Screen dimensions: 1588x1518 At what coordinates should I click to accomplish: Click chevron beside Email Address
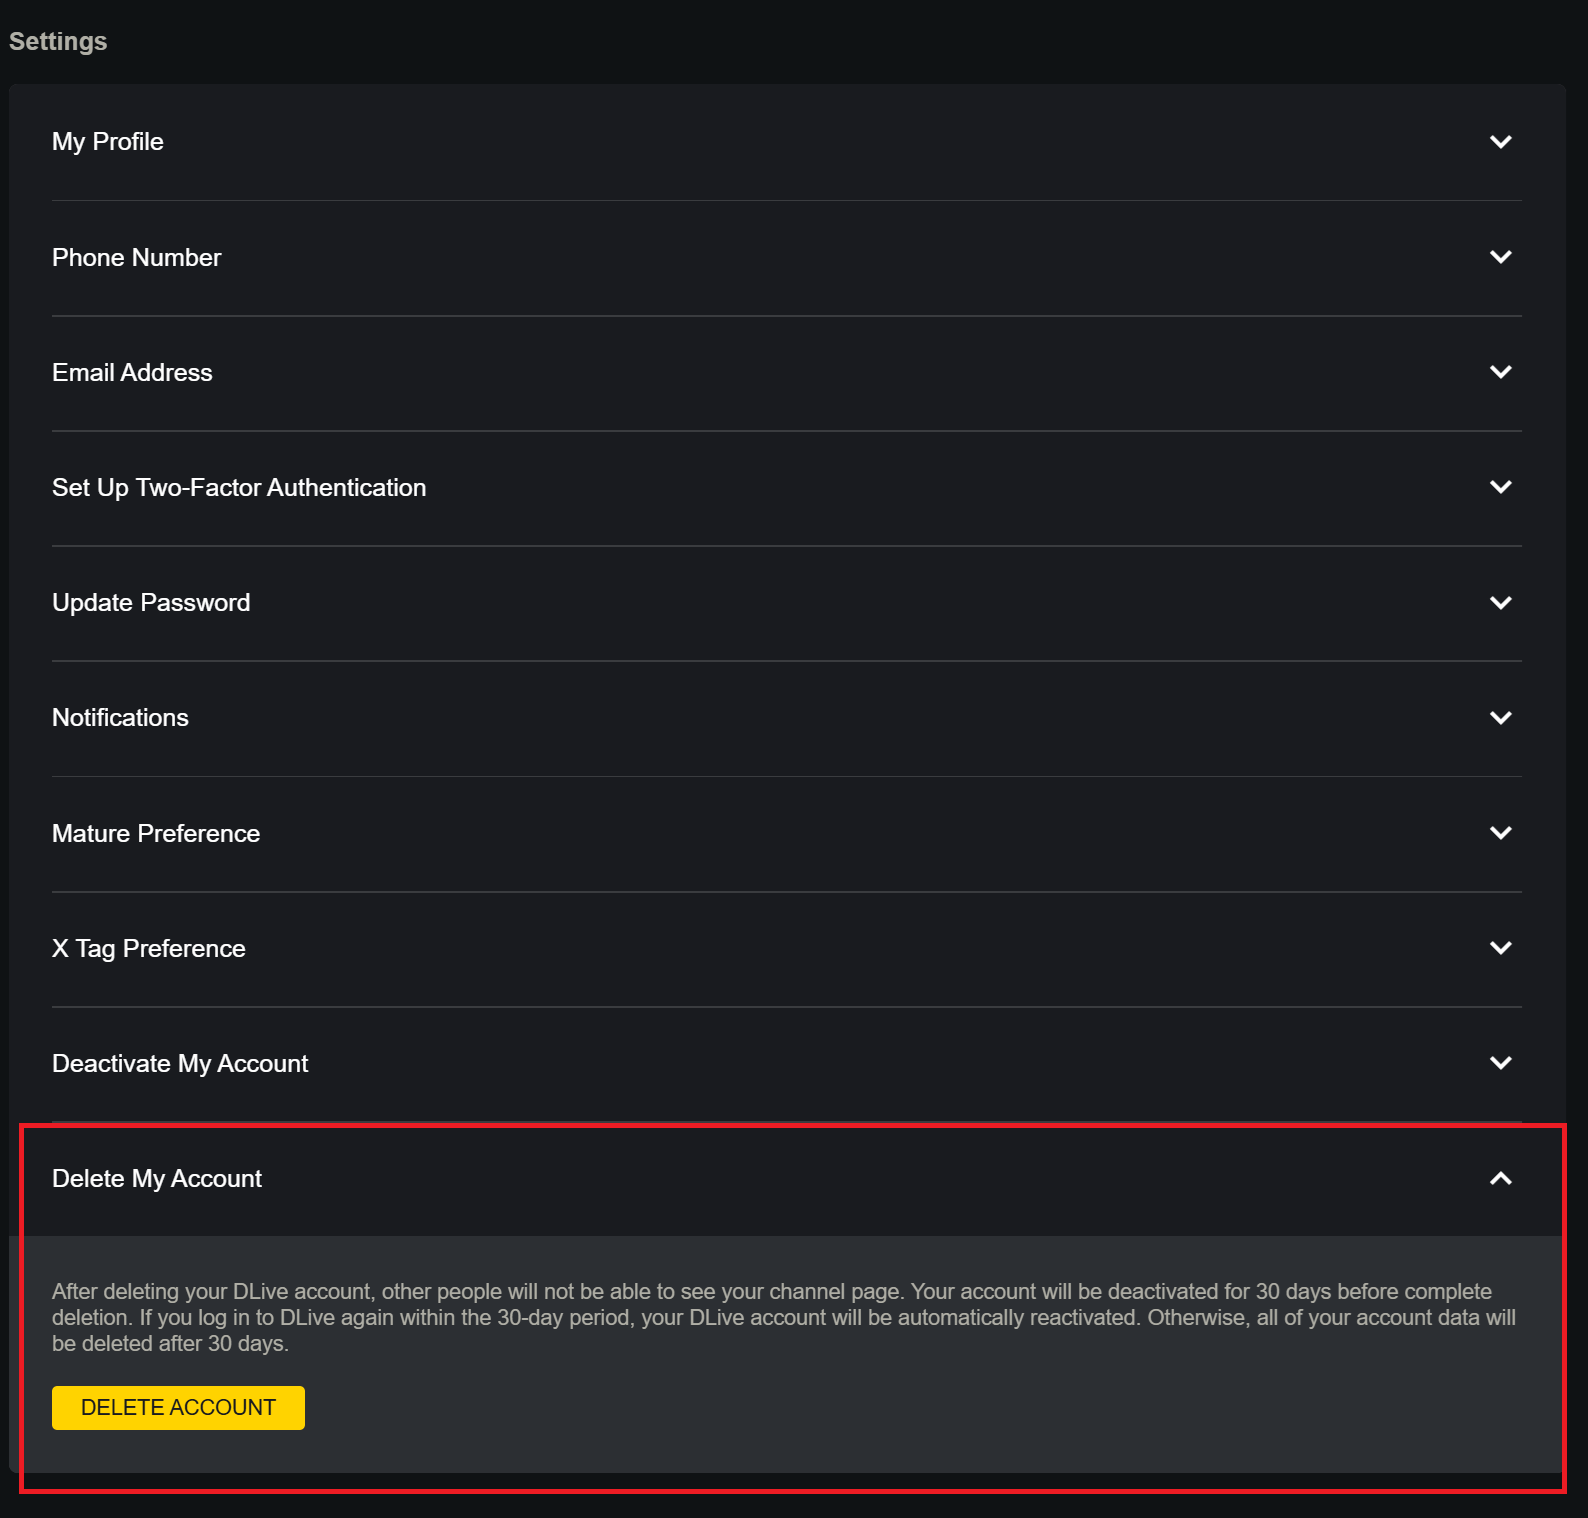pyautogui.click(x=1500, y=372)
